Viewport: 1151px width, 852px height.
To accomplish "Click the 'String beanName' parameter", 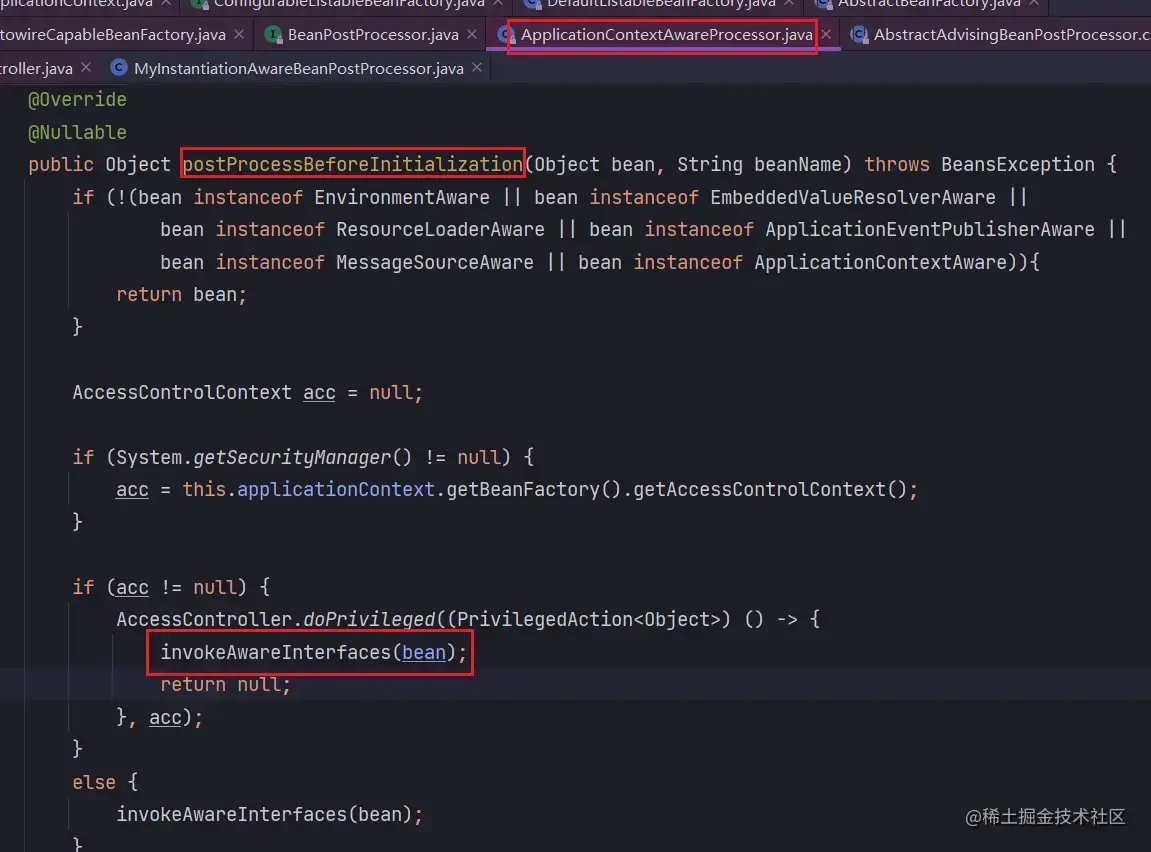I will (x=760, y=164).
